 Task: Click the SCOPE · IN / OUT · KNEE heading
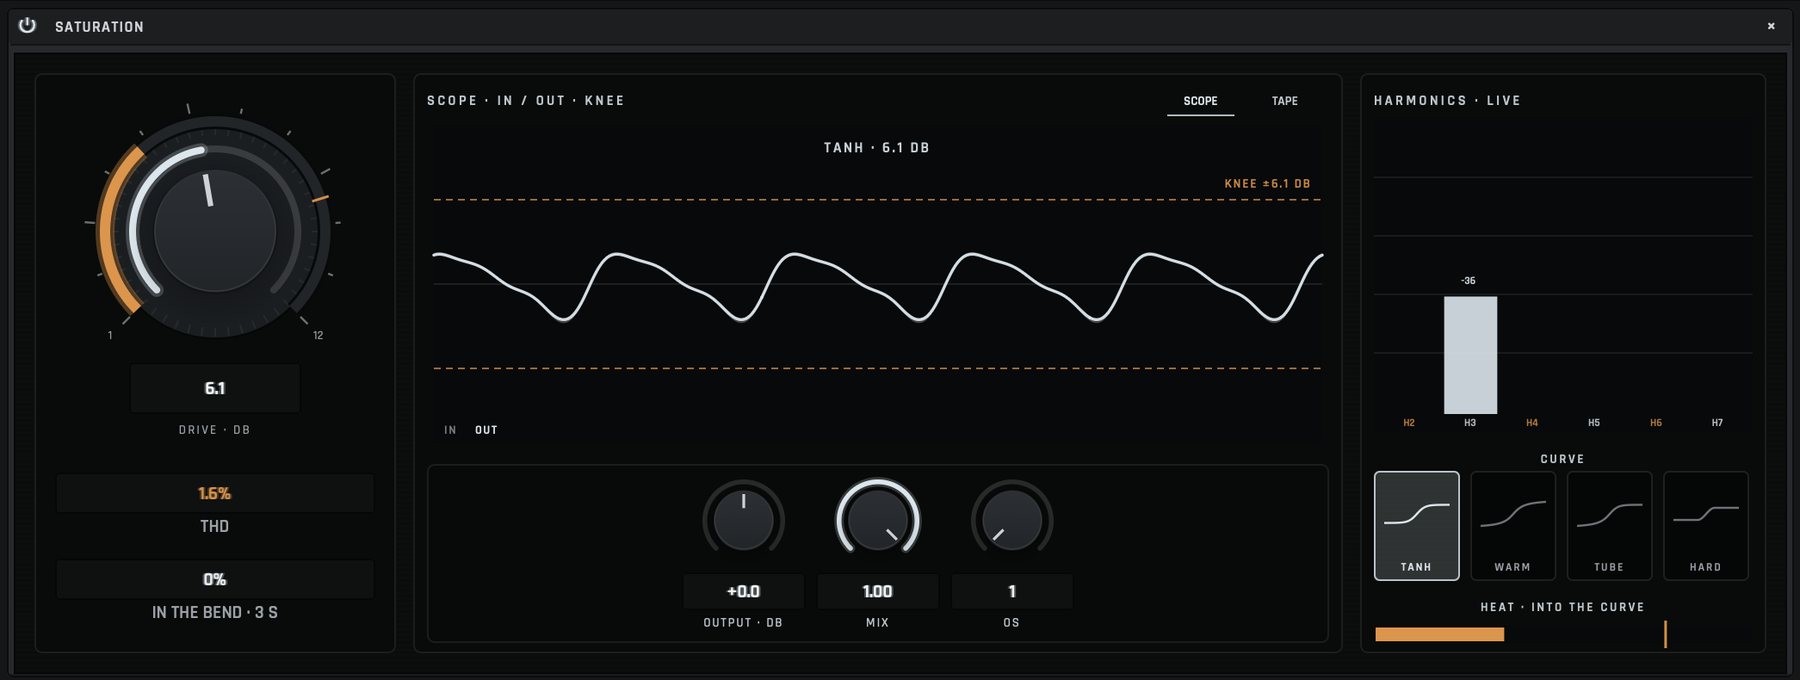point(526,101)
